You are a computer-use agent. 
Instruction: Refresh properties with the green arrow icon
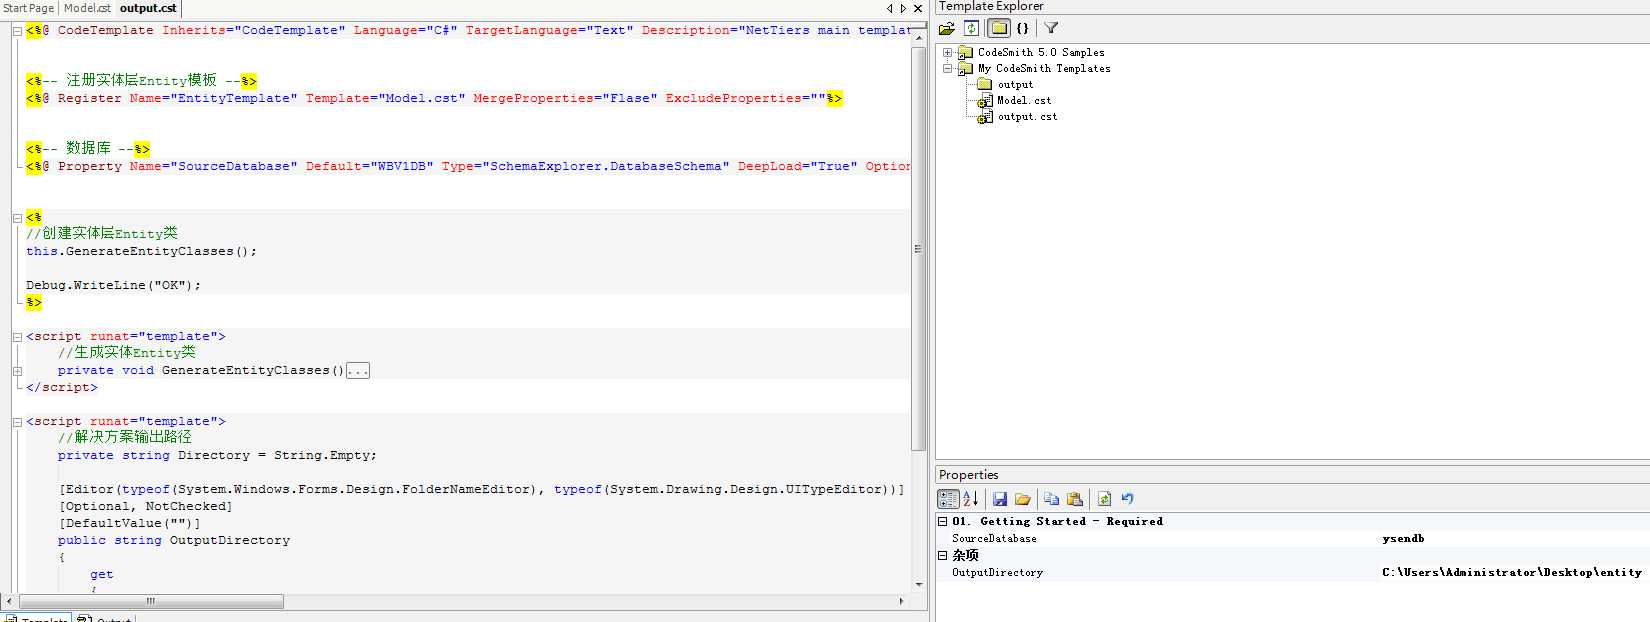1104,498
